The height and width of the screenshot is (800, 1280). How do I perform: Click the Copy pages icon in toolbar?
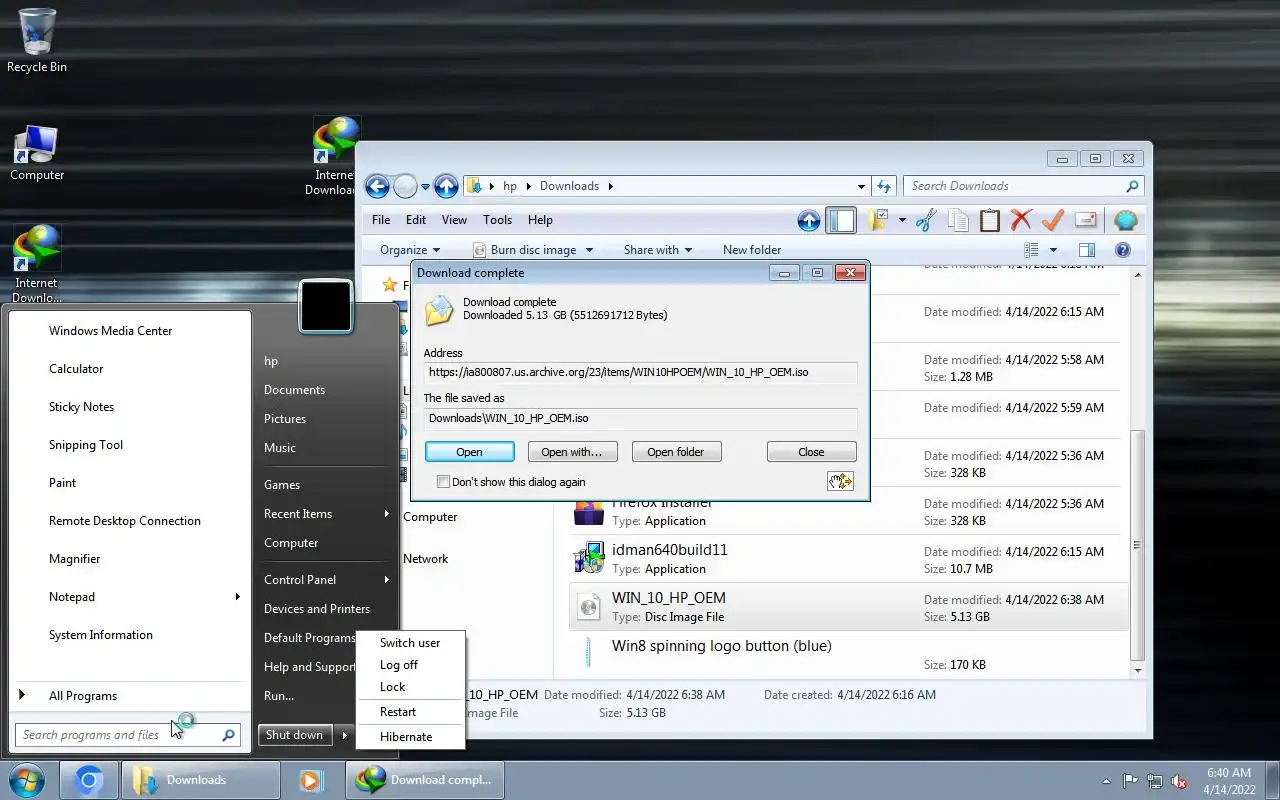pos(958,220)
